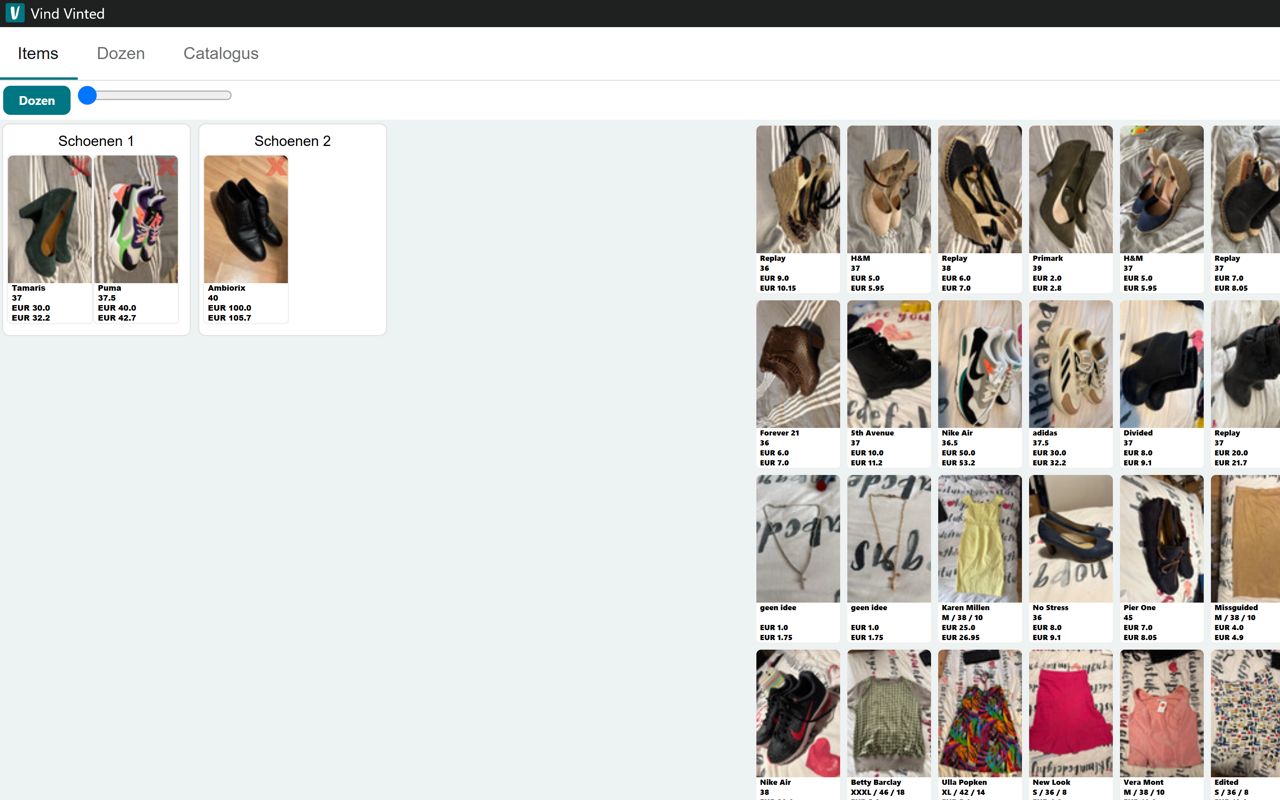Select the Replay size 38 espadrille item
This screenshot has width=1280, height=800.
980,209
